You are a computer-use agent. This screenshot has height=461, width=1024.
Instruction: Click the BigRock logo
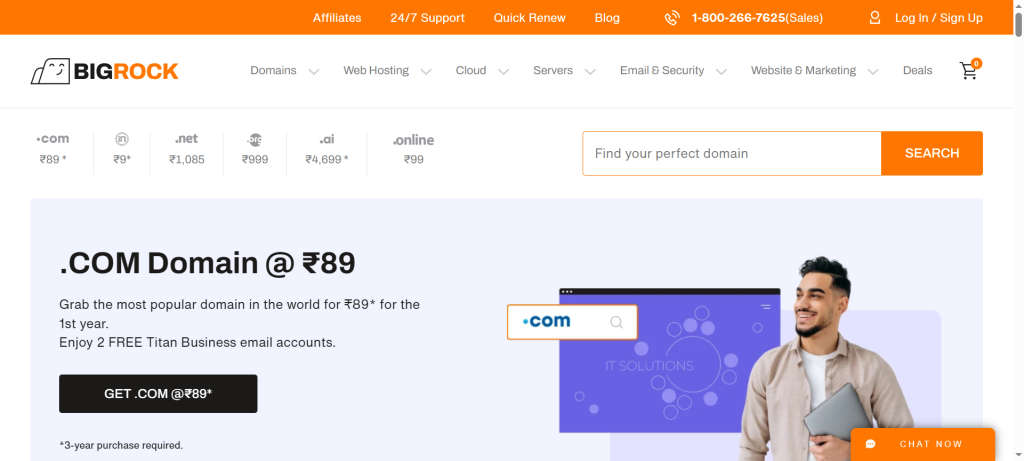104,71
